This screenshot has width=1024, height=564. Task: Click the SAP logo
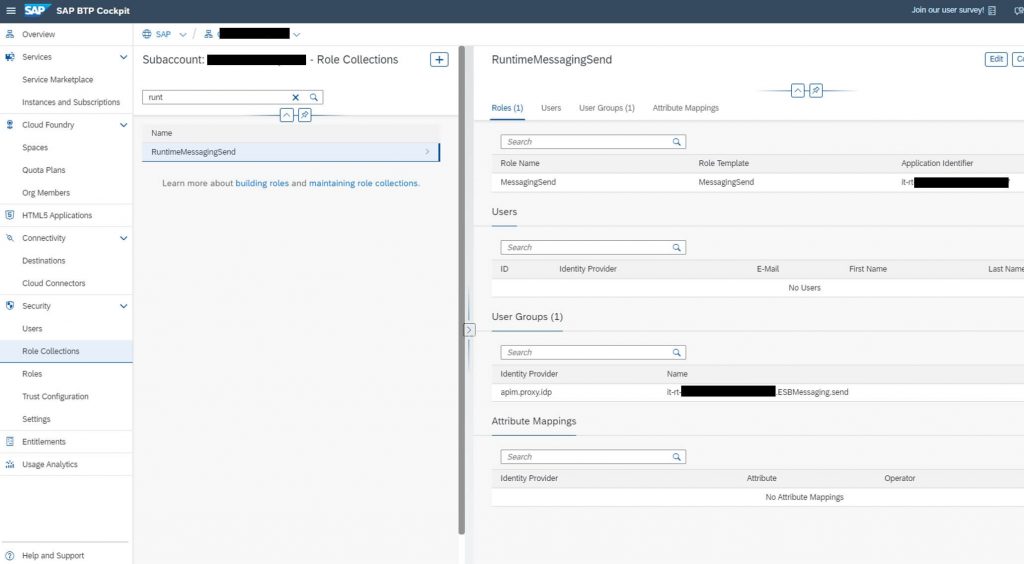coord(37,10)
